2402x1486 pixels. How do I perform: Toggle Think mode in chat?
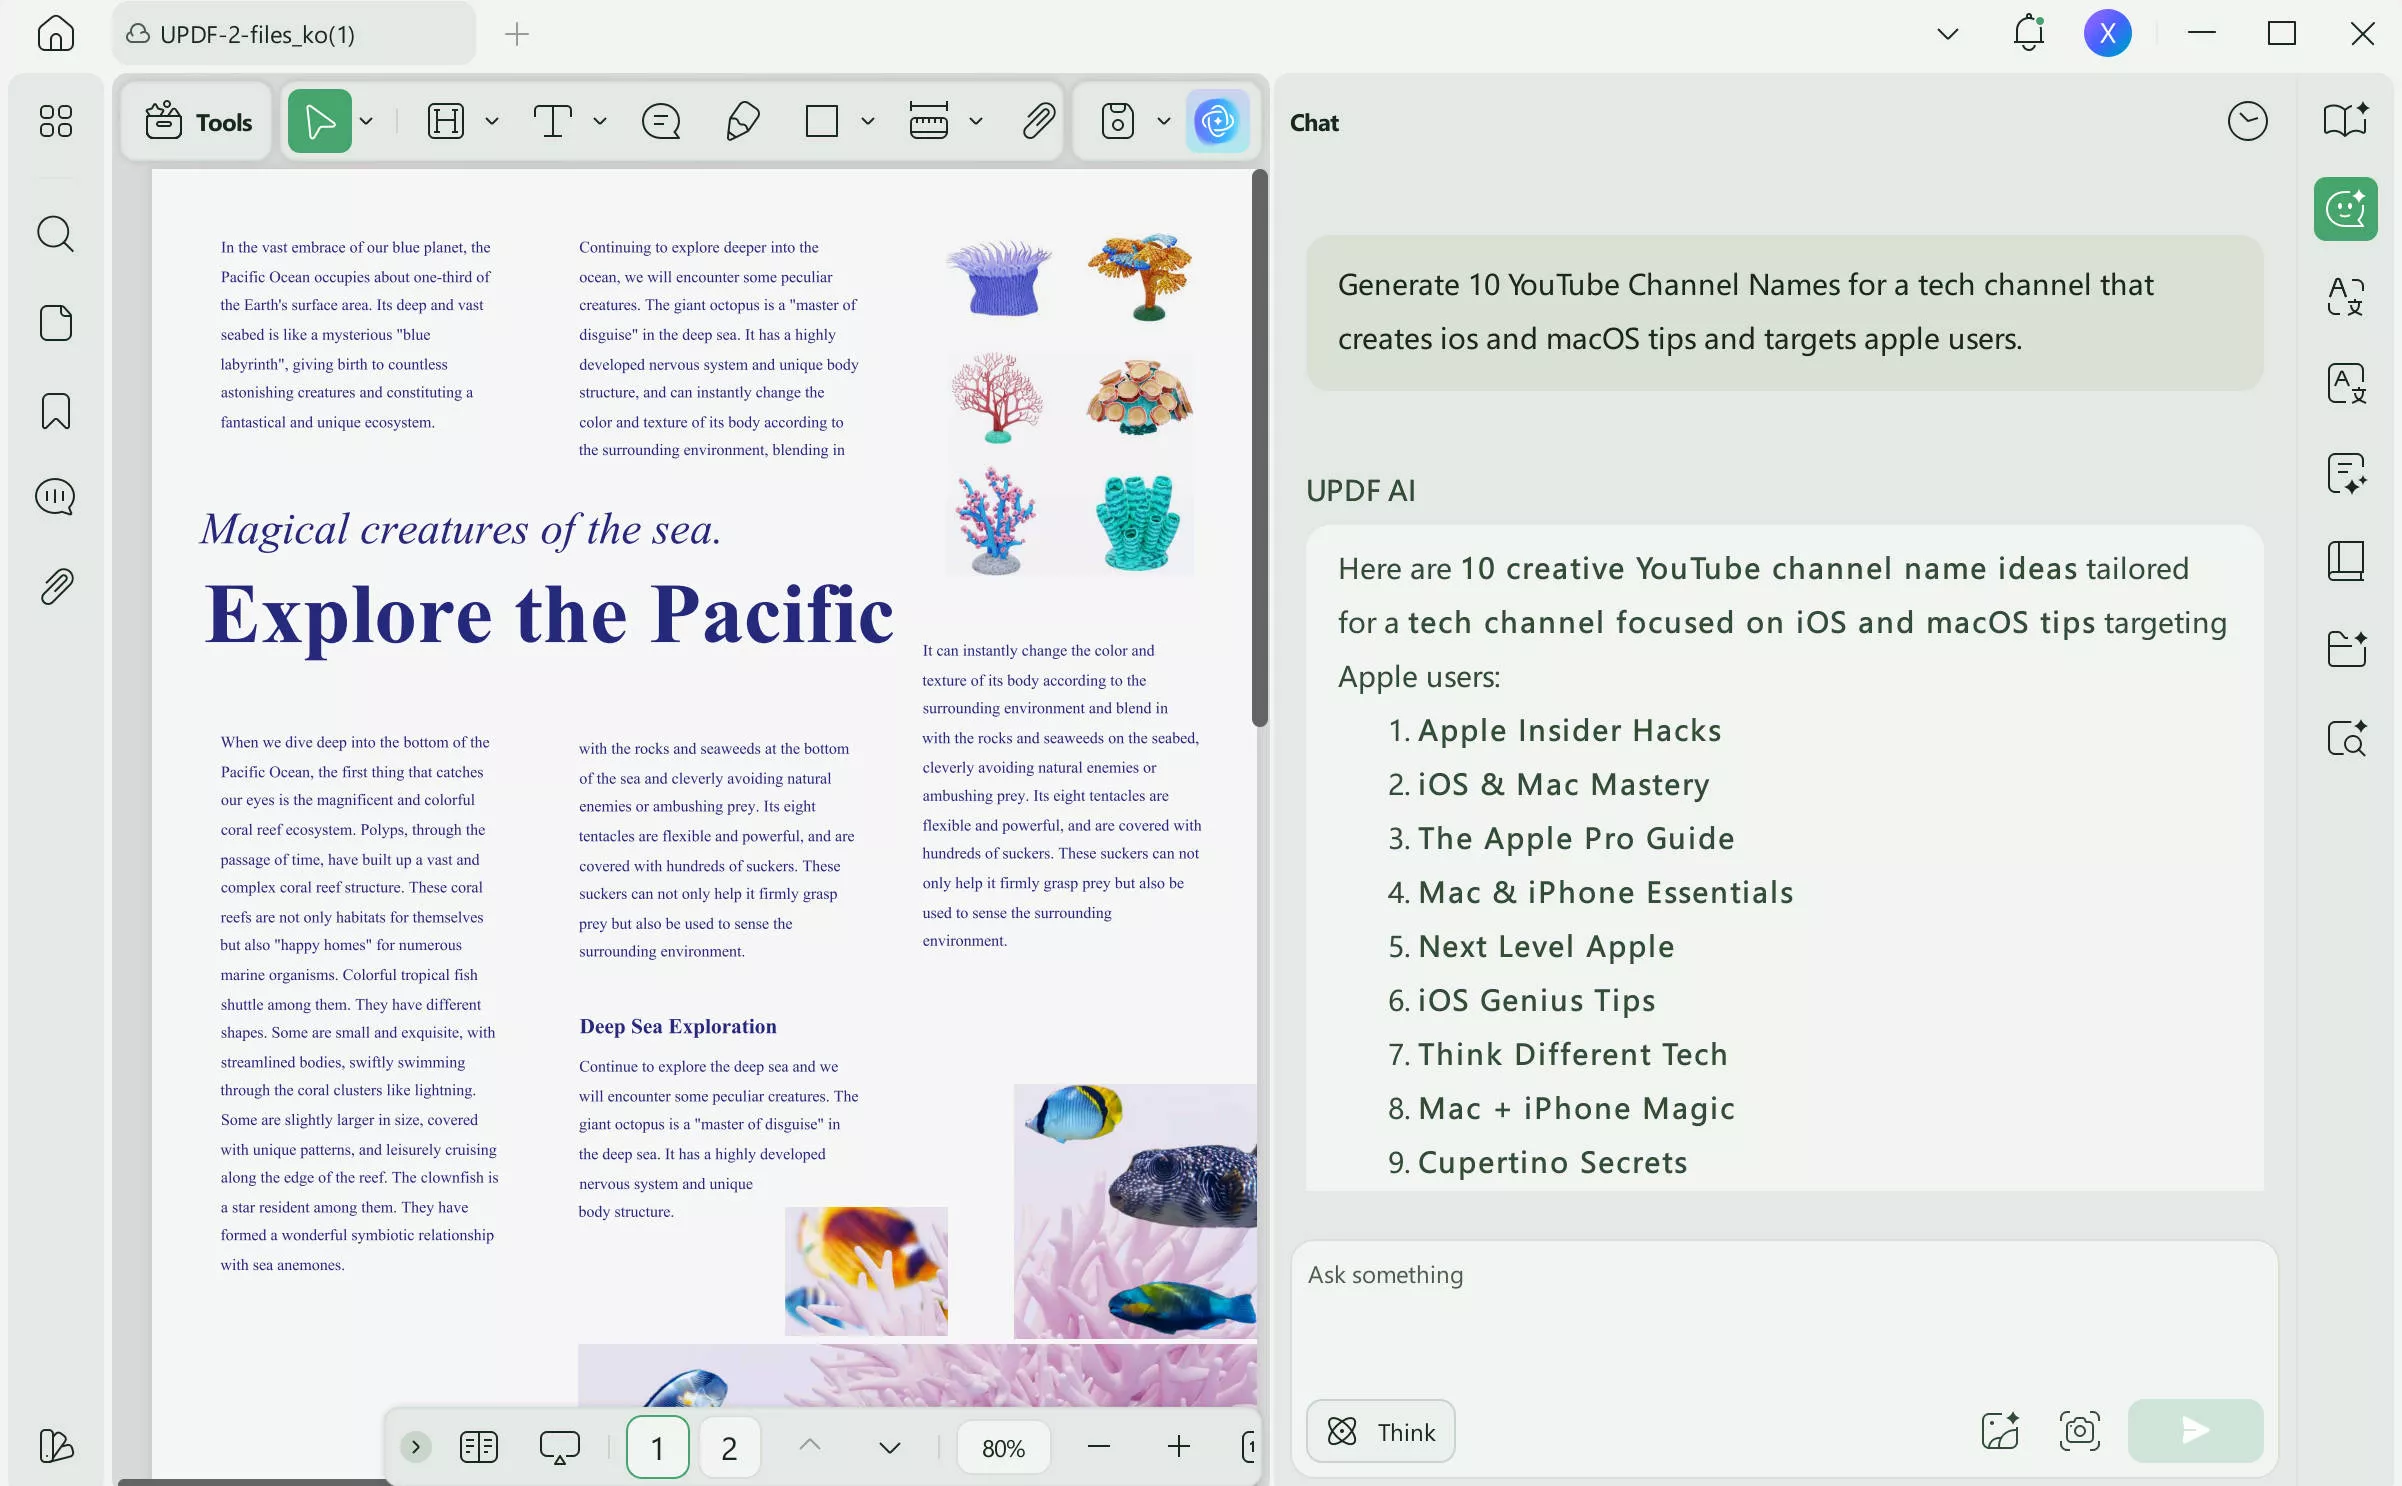1380,1432
